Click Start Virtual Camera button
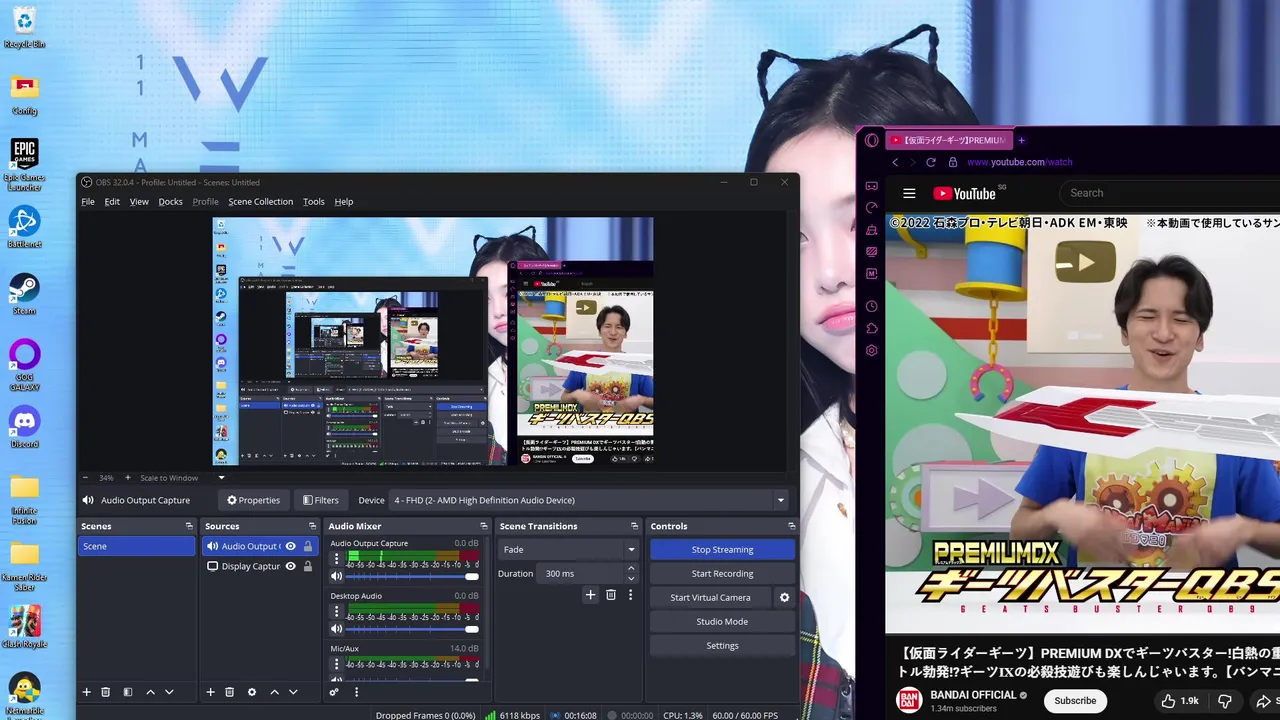Viewport: 1280px width, 720px height. click(x=710, y=597)
